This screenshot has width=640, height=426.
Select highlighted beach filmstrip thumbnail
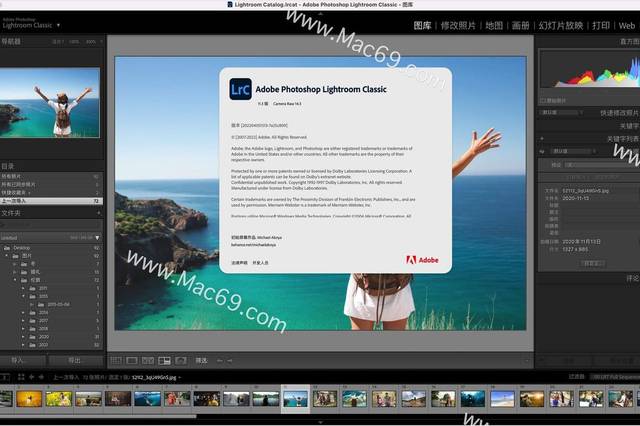coord(296,399)
